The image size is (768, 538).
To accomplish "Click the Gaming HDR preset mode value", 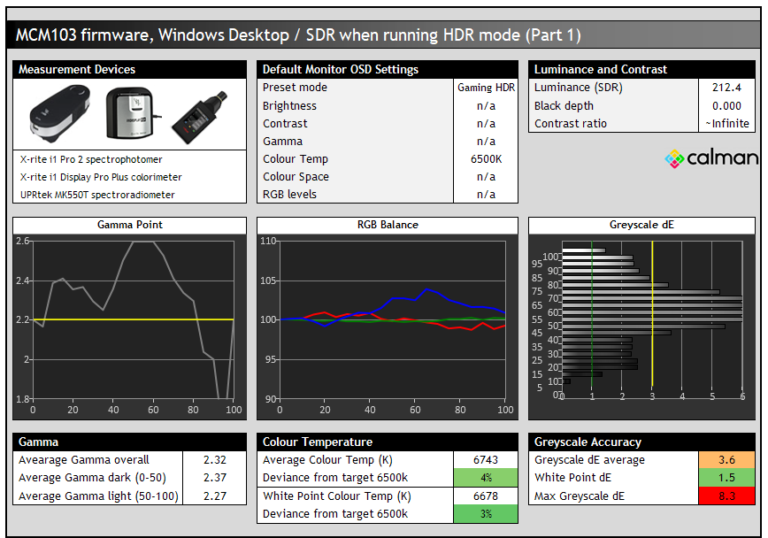I will 486,88.
